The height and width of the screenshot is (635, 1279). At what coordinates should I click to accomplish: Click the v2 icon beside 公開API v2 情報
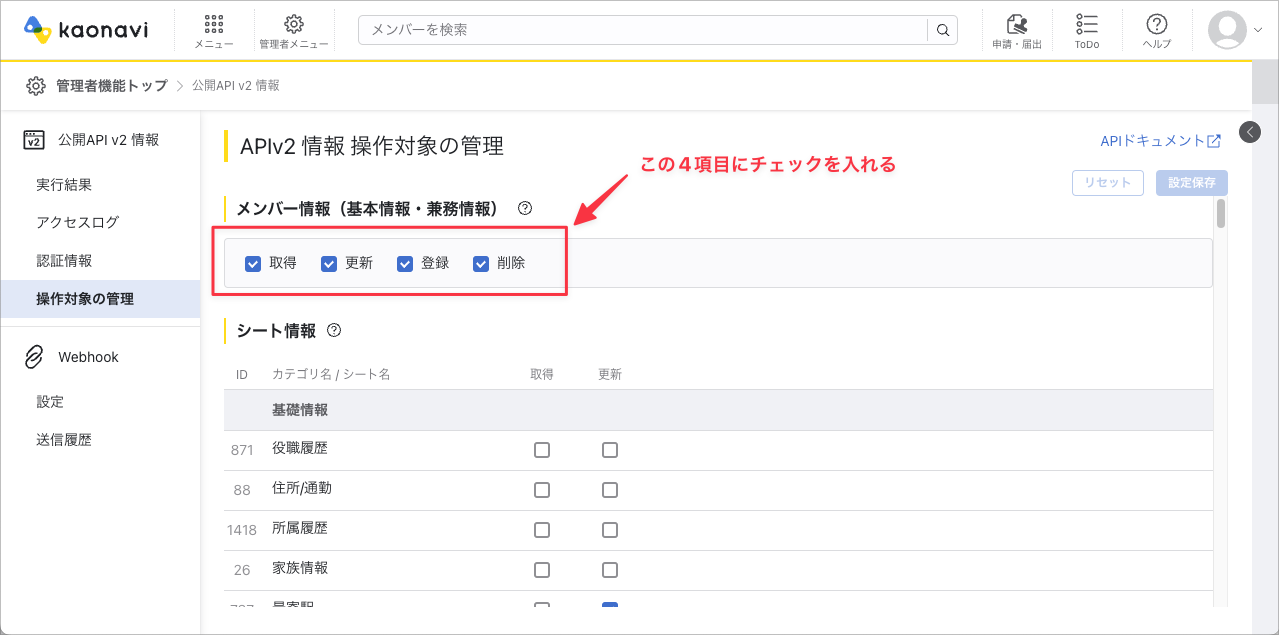[34, 140]
